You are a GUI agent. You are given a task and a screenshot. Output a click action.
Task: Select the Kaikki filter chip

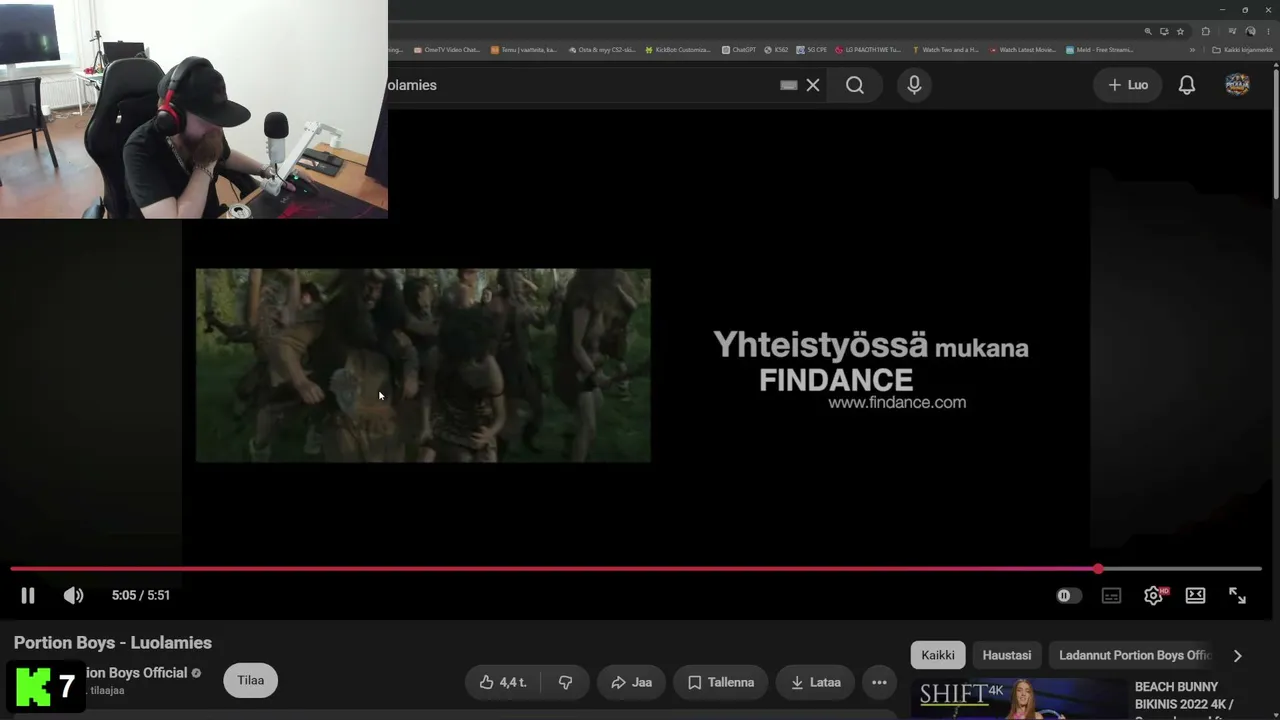point(938,655)
